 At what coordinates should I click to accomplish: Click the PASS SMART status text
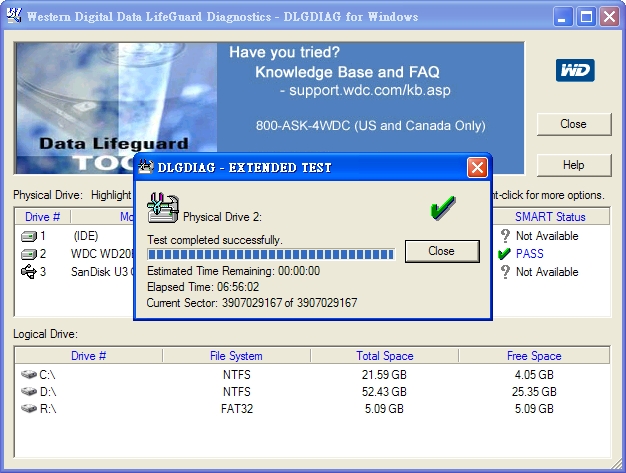pos(530,254)
